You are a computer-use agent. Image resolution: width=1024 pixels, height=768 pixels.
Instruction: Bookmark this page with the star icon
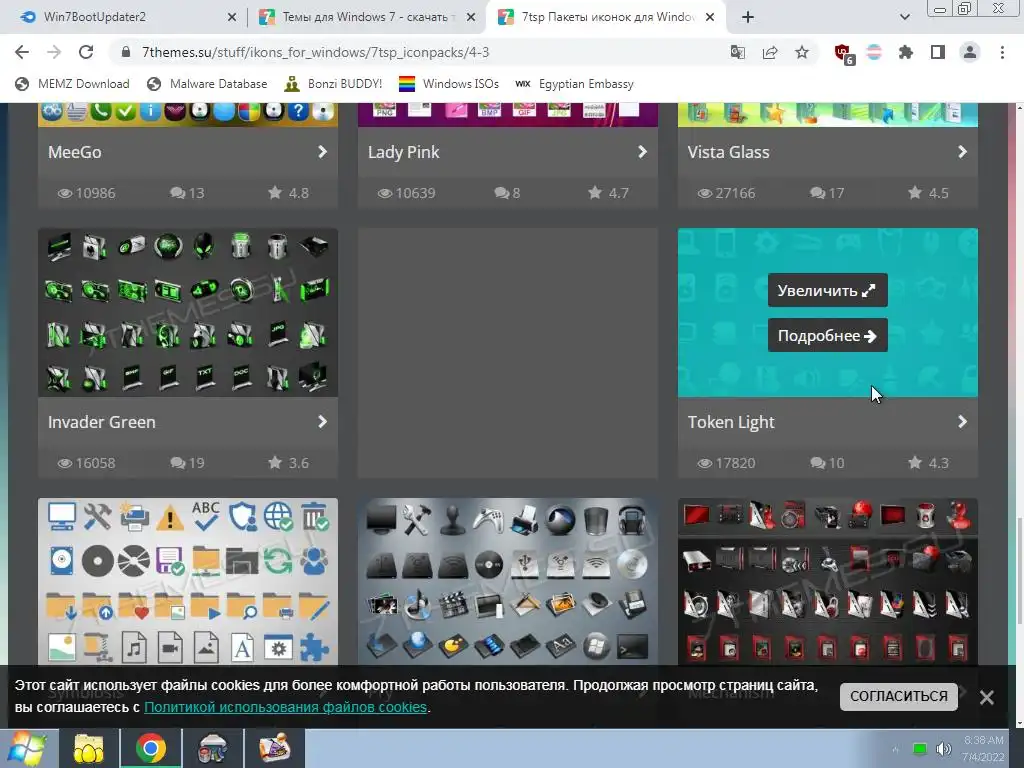coord(802,52)
